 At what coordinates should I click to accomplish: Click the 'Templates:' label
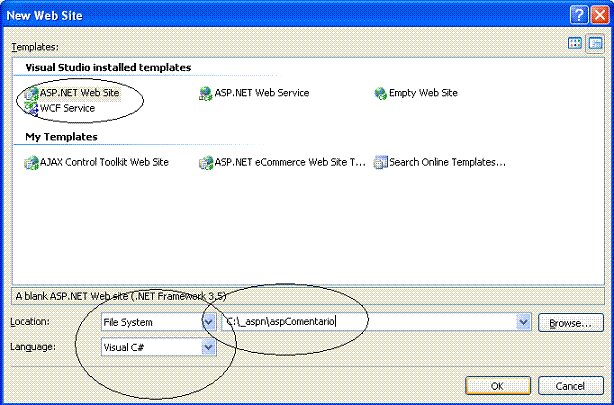[x=35, y=47]
